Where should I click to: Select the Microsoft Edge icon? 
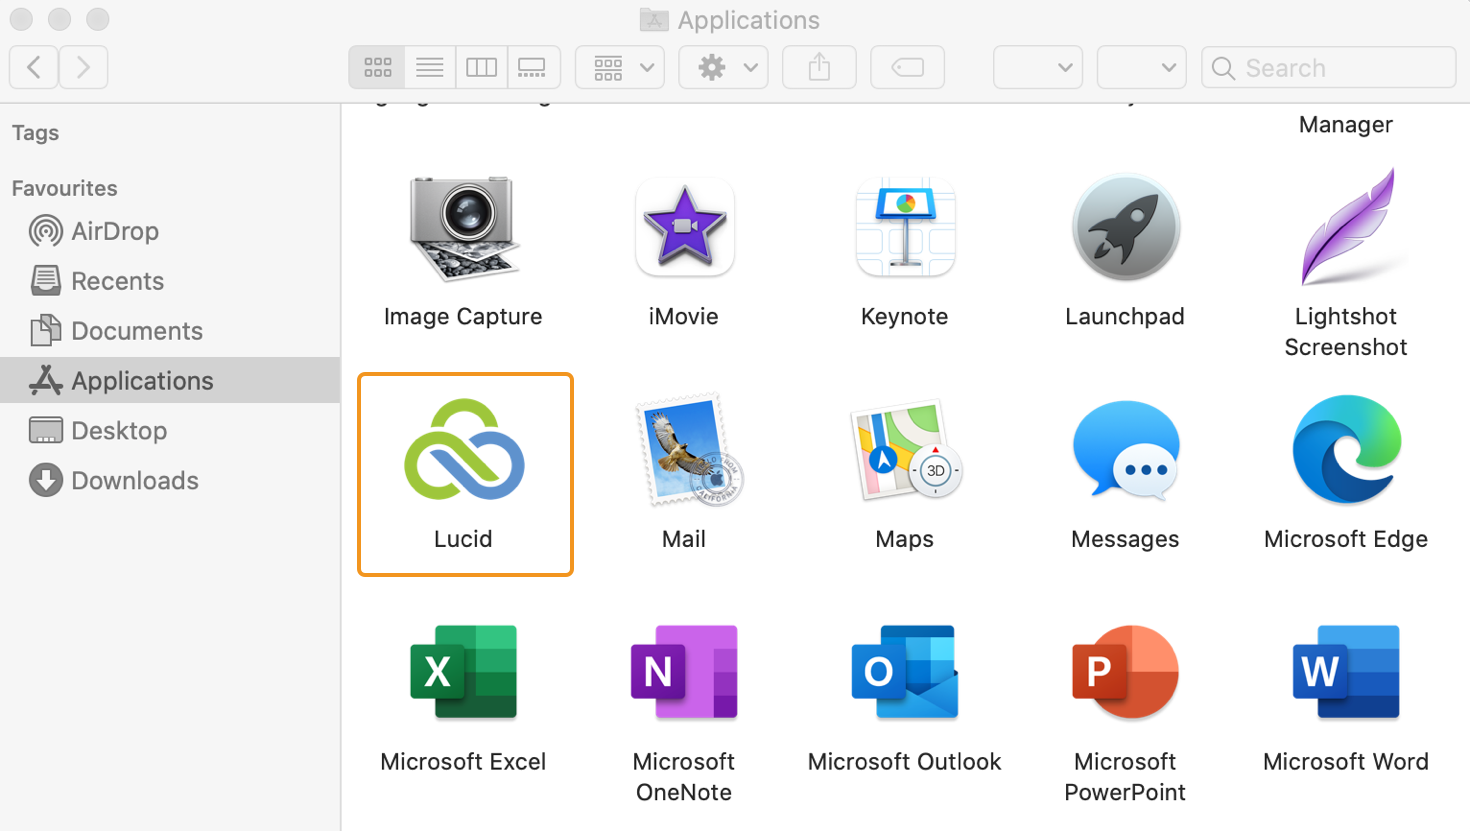pos(1347,449)
